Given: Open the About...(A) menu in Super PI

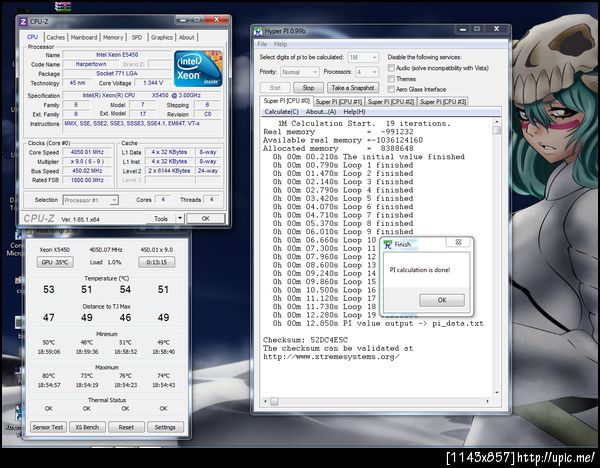Looking at the screenshot, I should coord(321,112).
